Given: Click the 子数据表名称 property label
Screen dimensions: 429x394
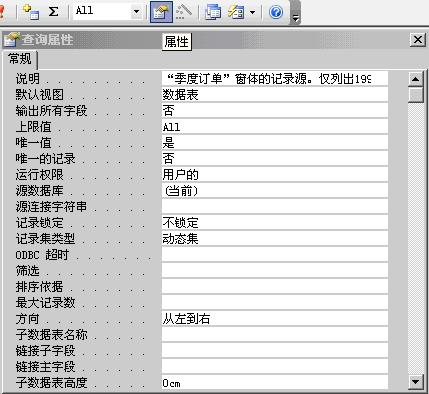Looking at the screenshot, I should tap(51, 335).
